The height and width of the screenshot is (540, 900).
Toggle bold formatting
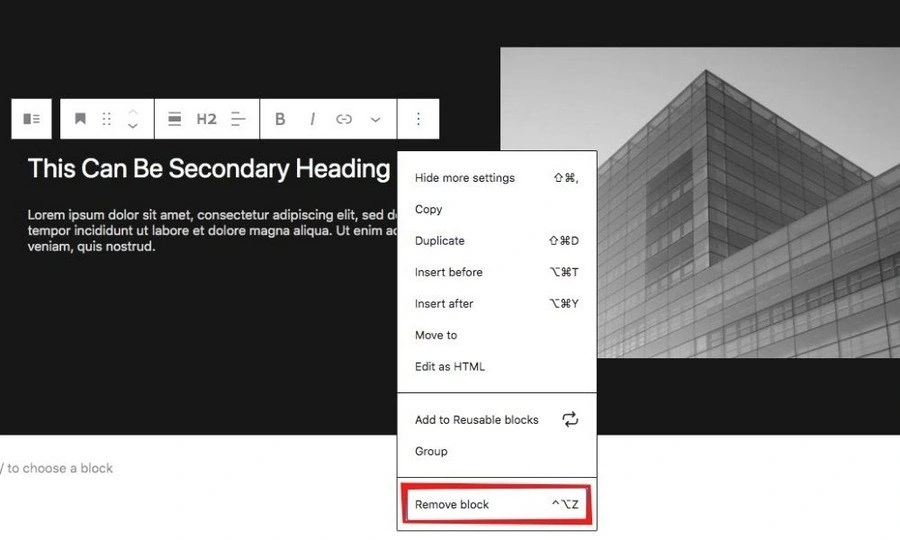tap(280, 119)
